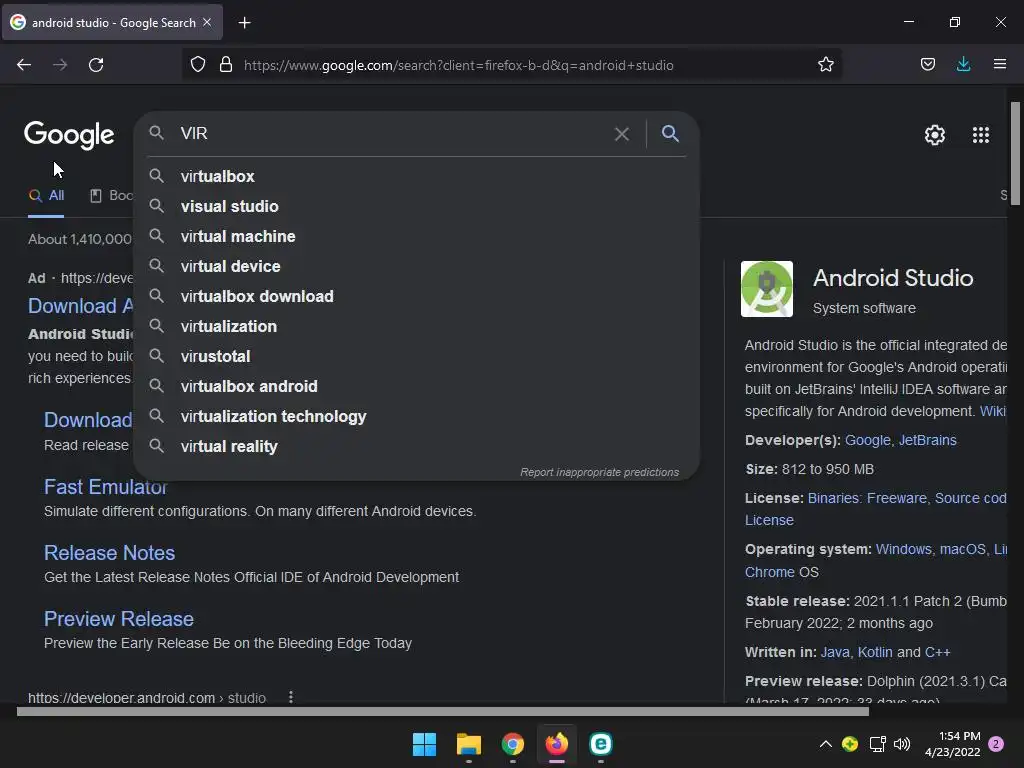Select the virustotal suggestion
The height and width of the screenshot is (768, 1024).
416,357
